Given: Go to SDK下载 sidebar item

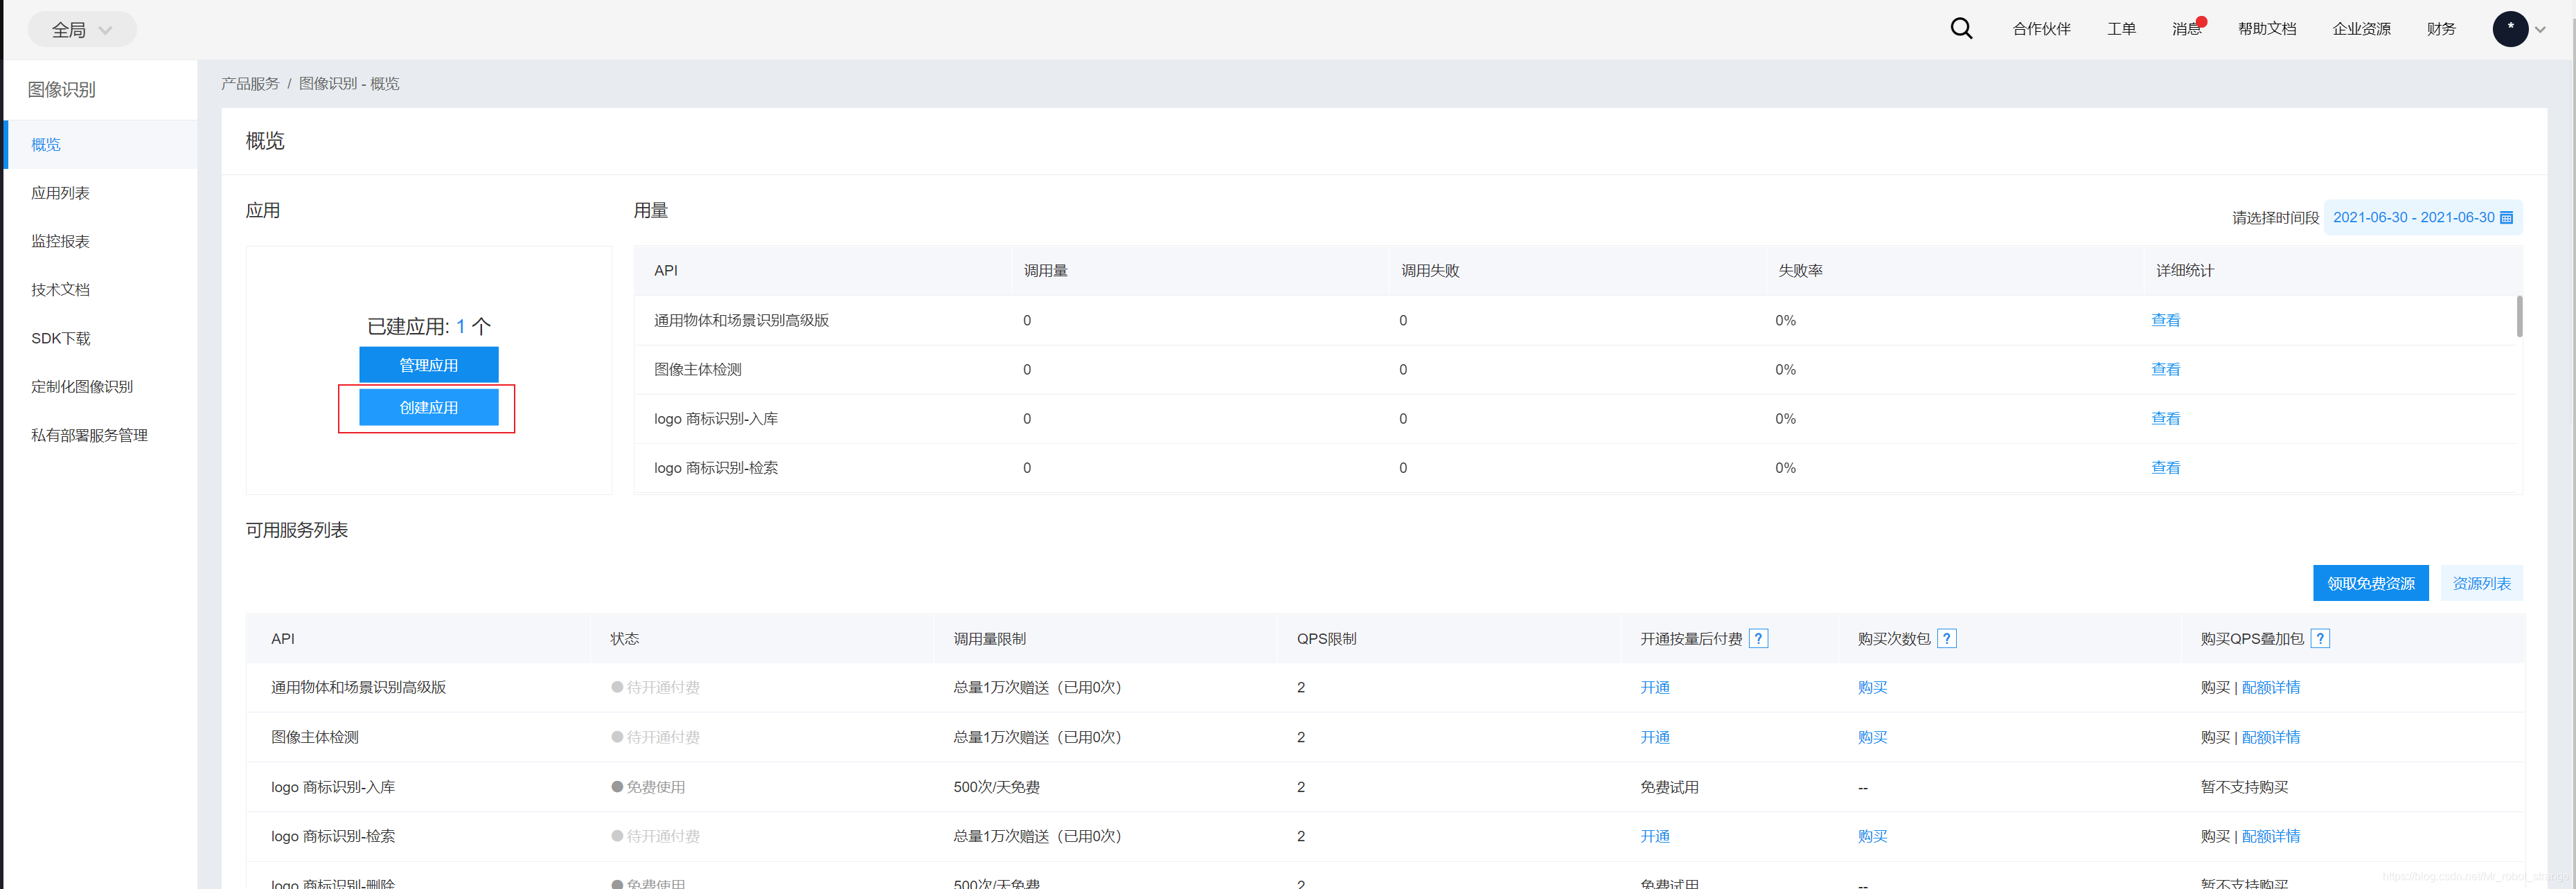Looking at the screenshot, I should tap(60, 338).
